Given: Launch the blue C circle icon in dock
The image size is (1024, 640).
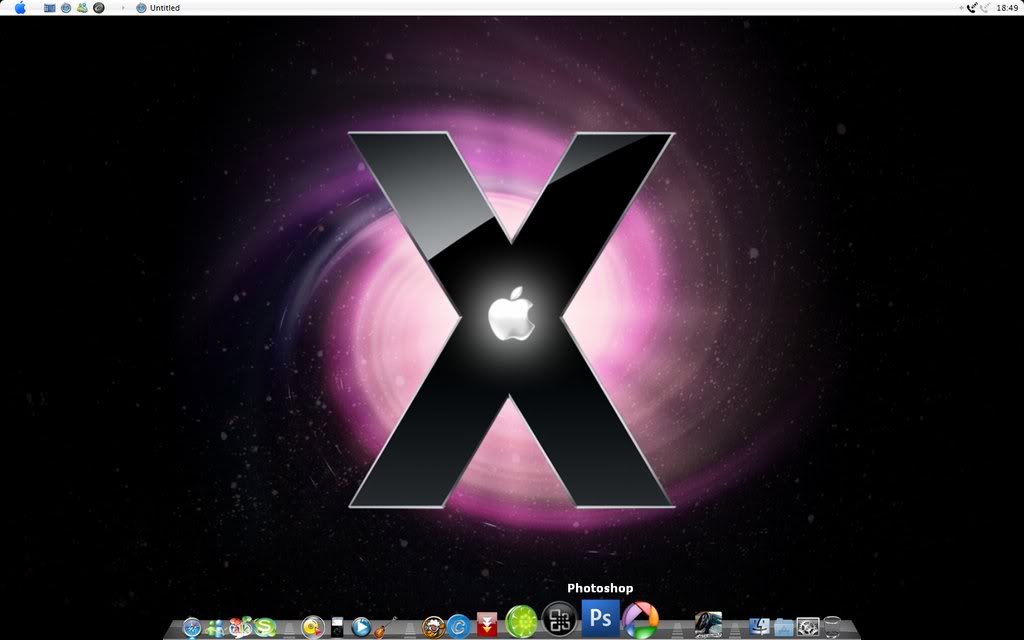Looking at the screenshot, I should tap(458, 627).
